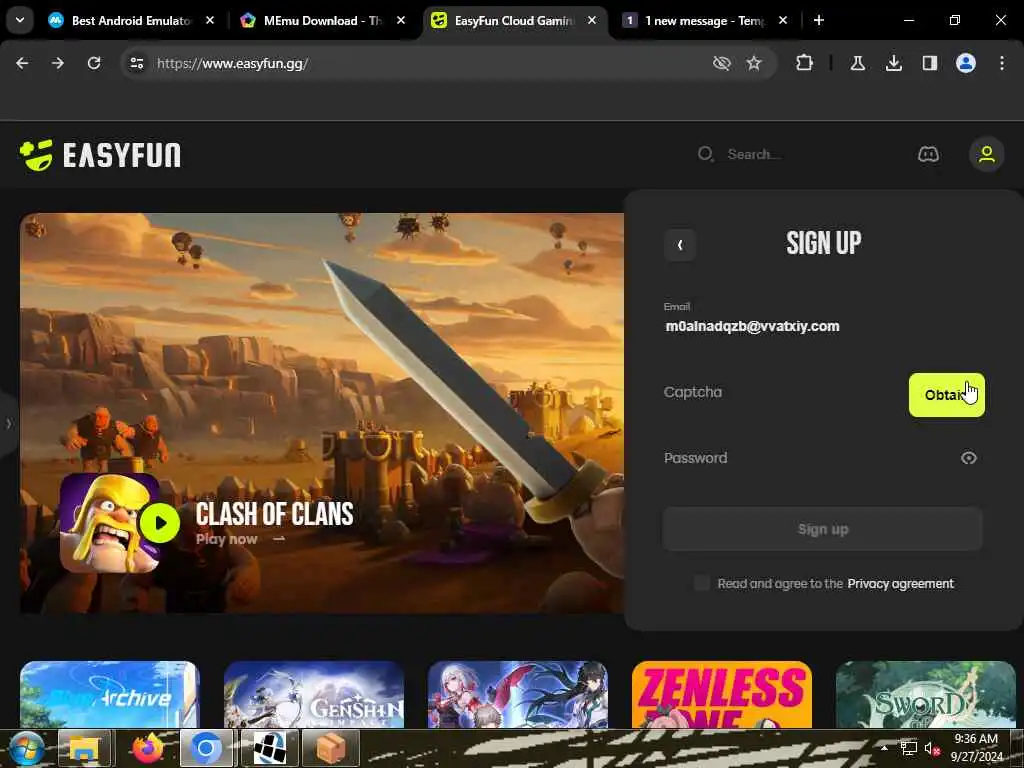Open the Zenless Zone game card

(722, 694)
